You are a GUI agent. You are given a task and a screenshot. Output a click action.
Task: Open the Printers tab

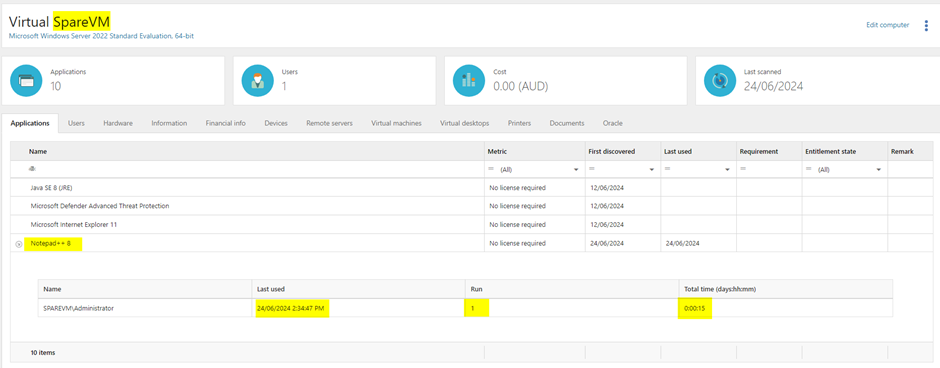[x=519, y=123]
